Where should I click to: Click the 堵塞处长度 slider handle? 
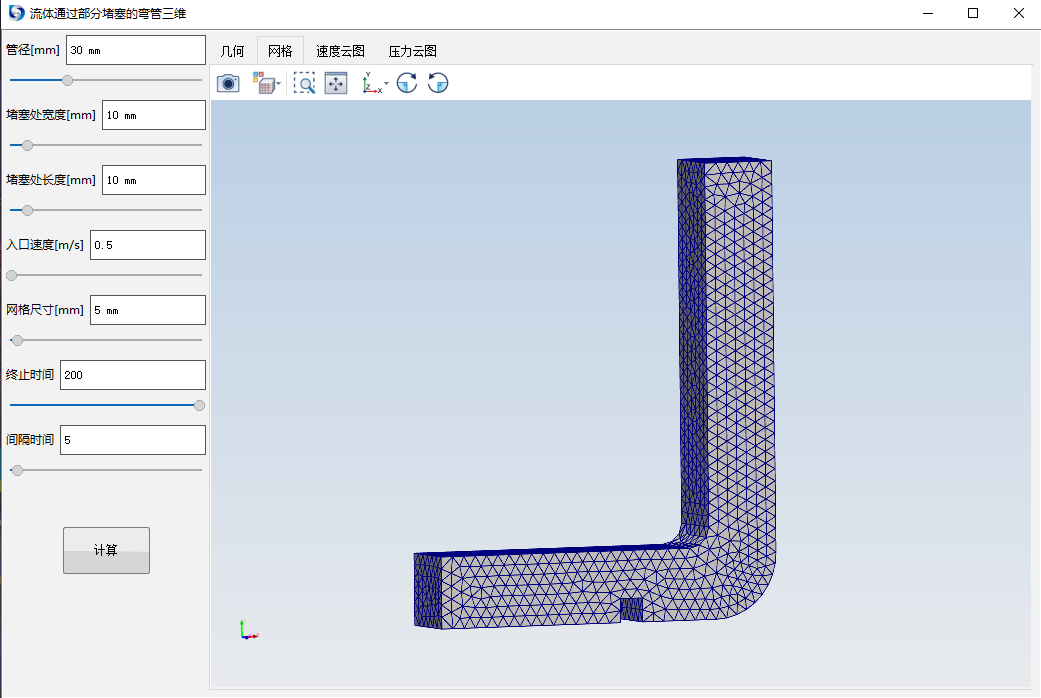click(27, 211)
